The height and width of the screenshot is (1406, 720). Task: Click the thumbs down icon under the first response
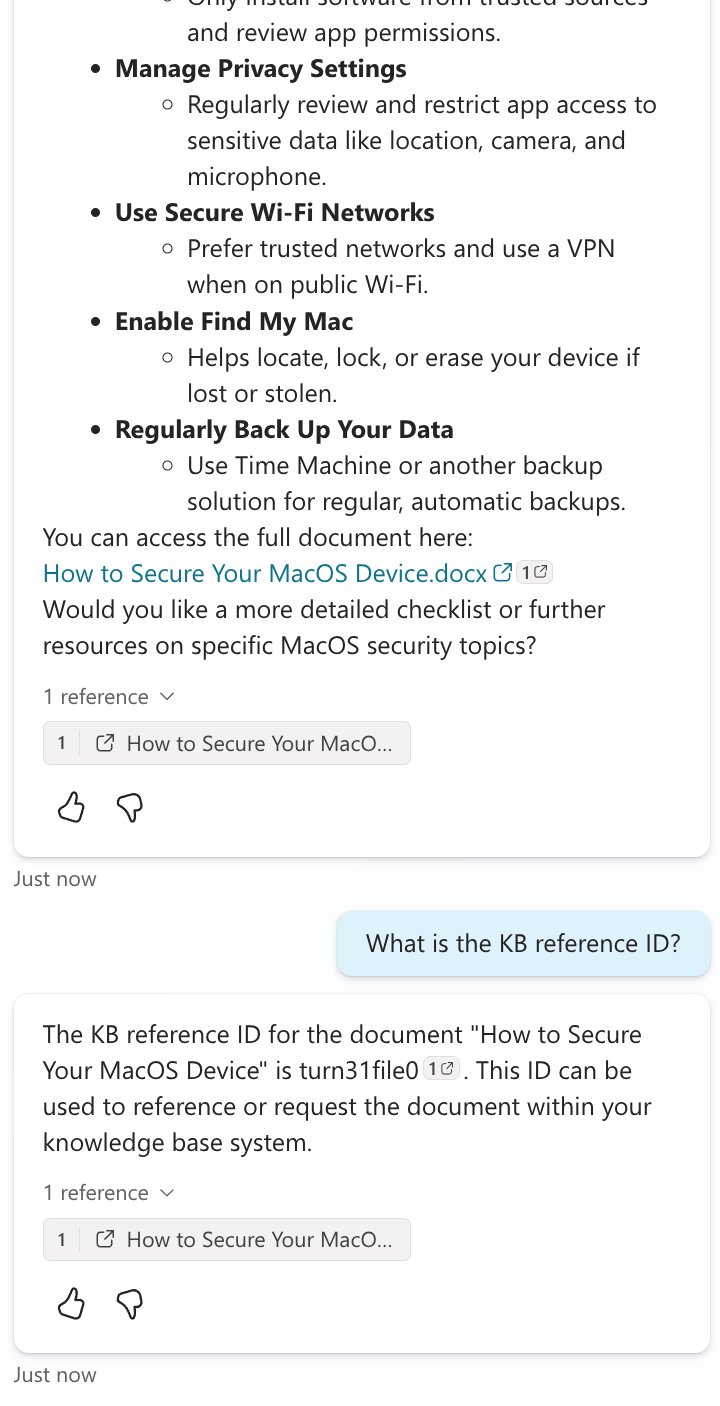tap(129, 808)
